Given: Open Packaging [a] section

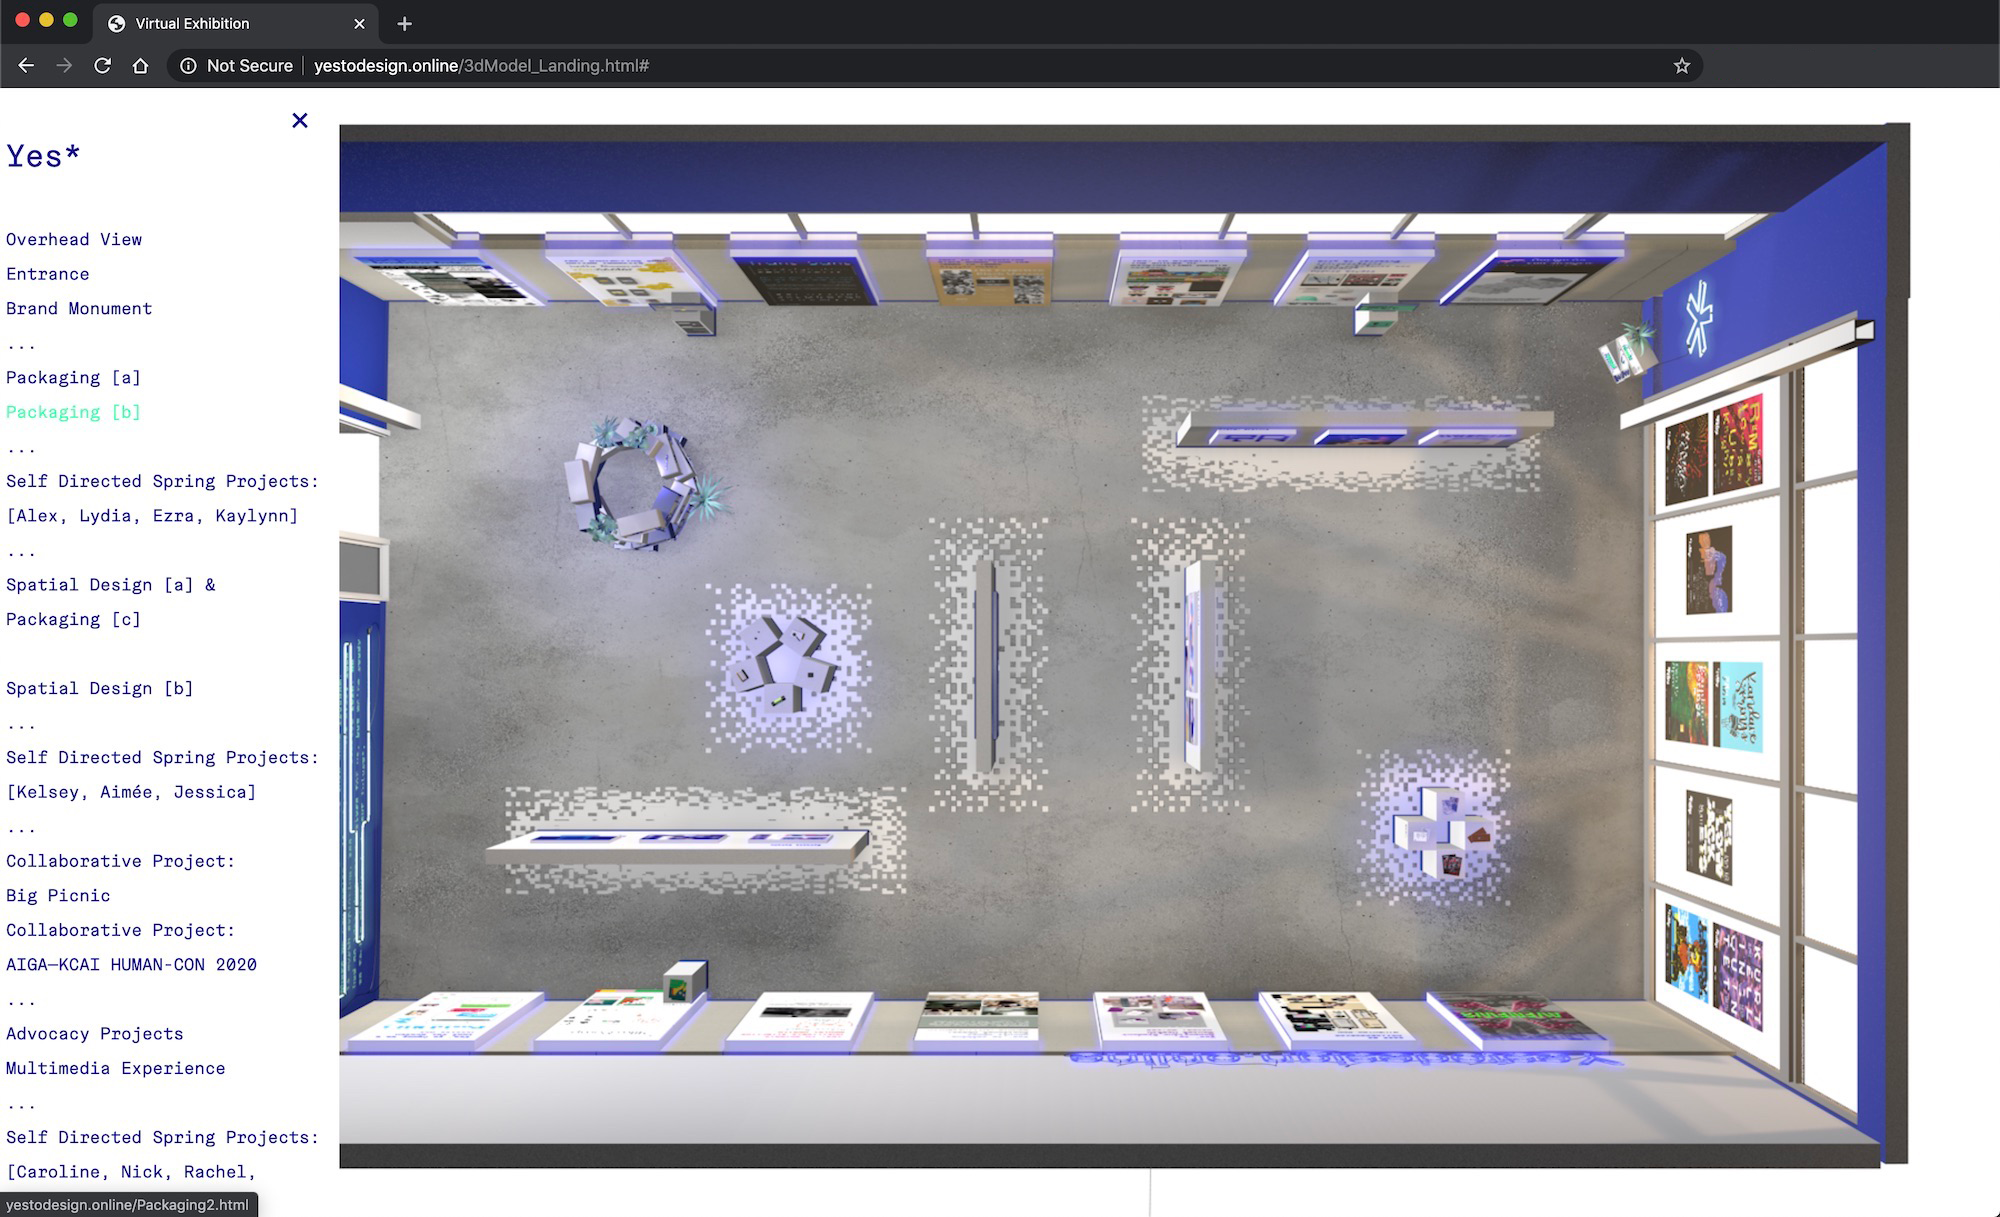Looking at the screenshot, I should point(73,377).
